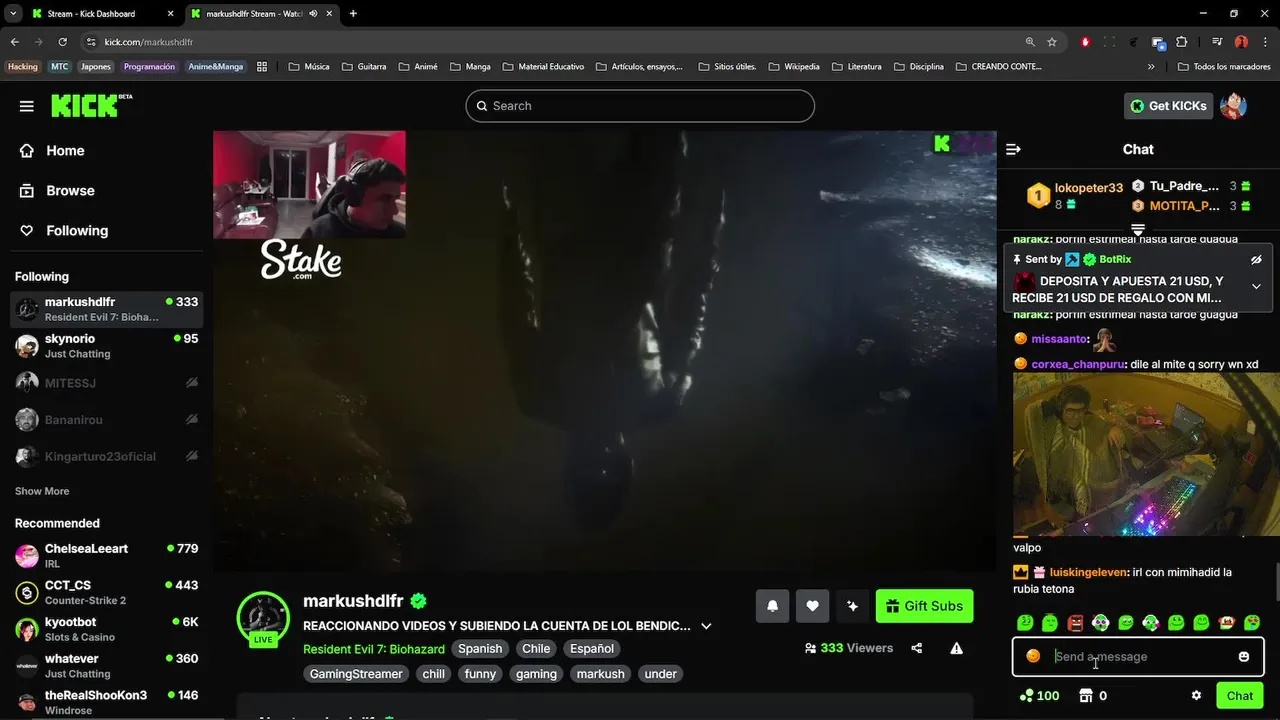Go back in browser history
Screen dimensions: 1280x720
[14, 42]
